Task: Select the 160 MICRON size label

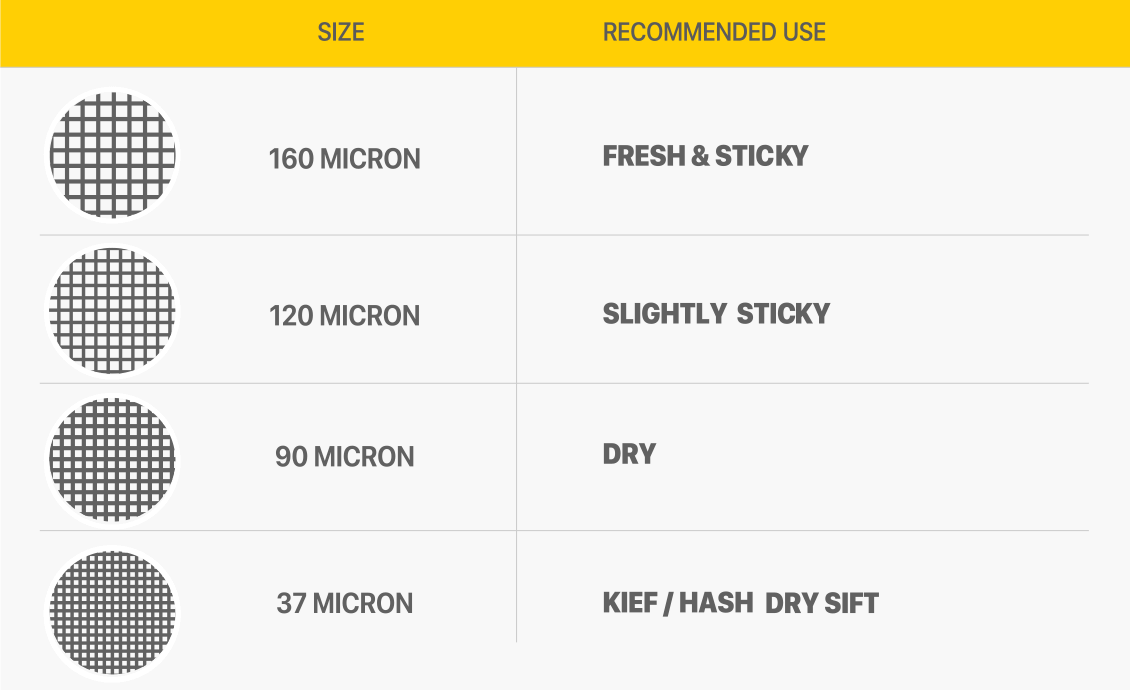Action: click(x=344, y=159)
